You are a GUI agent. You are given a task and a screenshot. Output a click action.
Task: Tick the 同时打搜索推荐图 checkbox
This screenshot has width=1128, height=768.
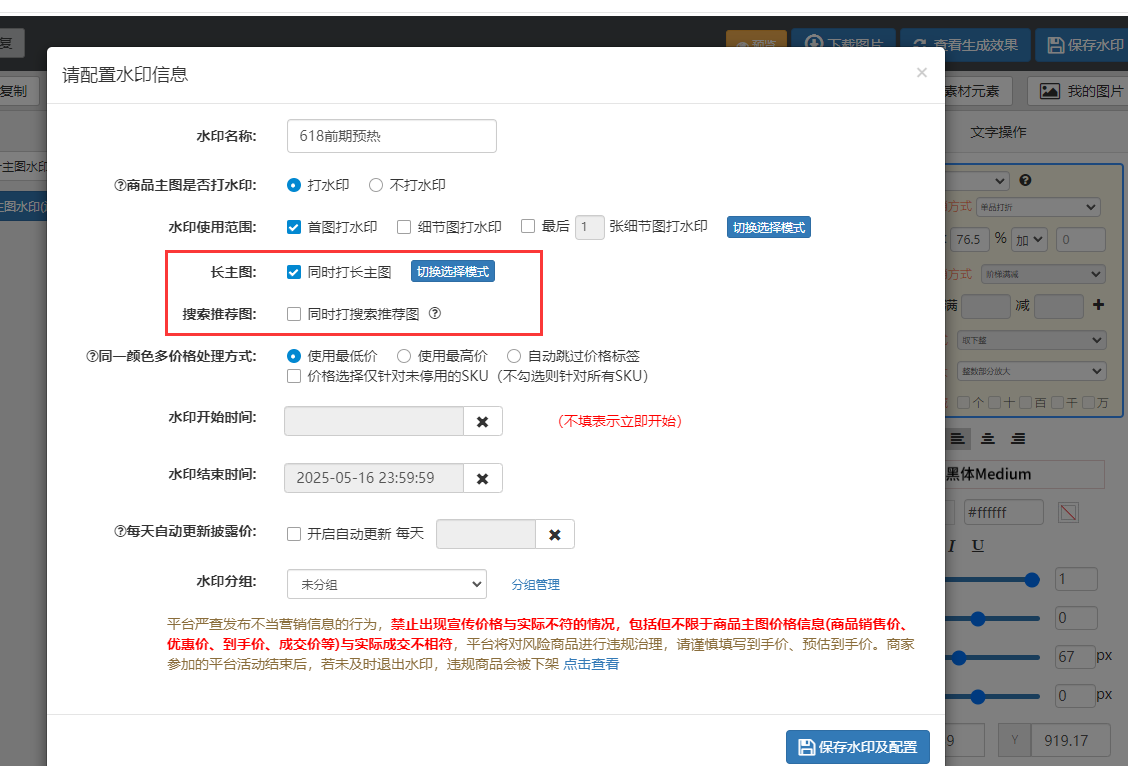pyautogui.click(x=294, y=314)
